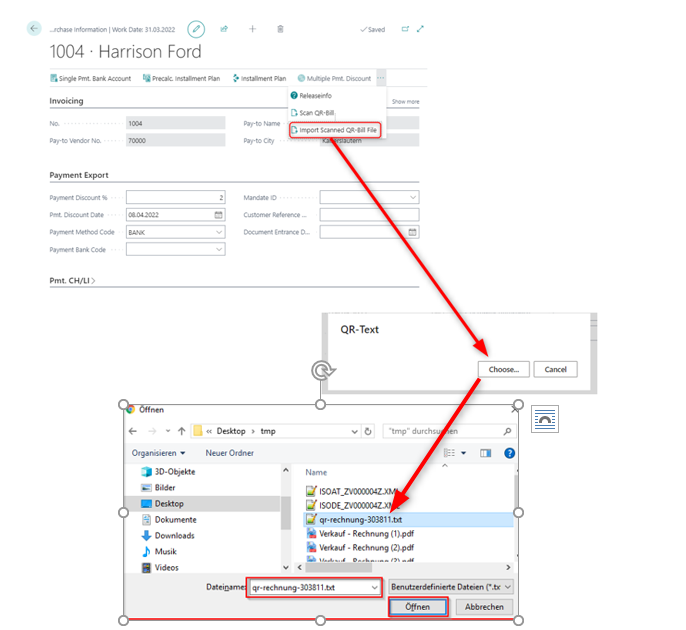
Task: Click the share icon in header
Action: tap(224, 29)
